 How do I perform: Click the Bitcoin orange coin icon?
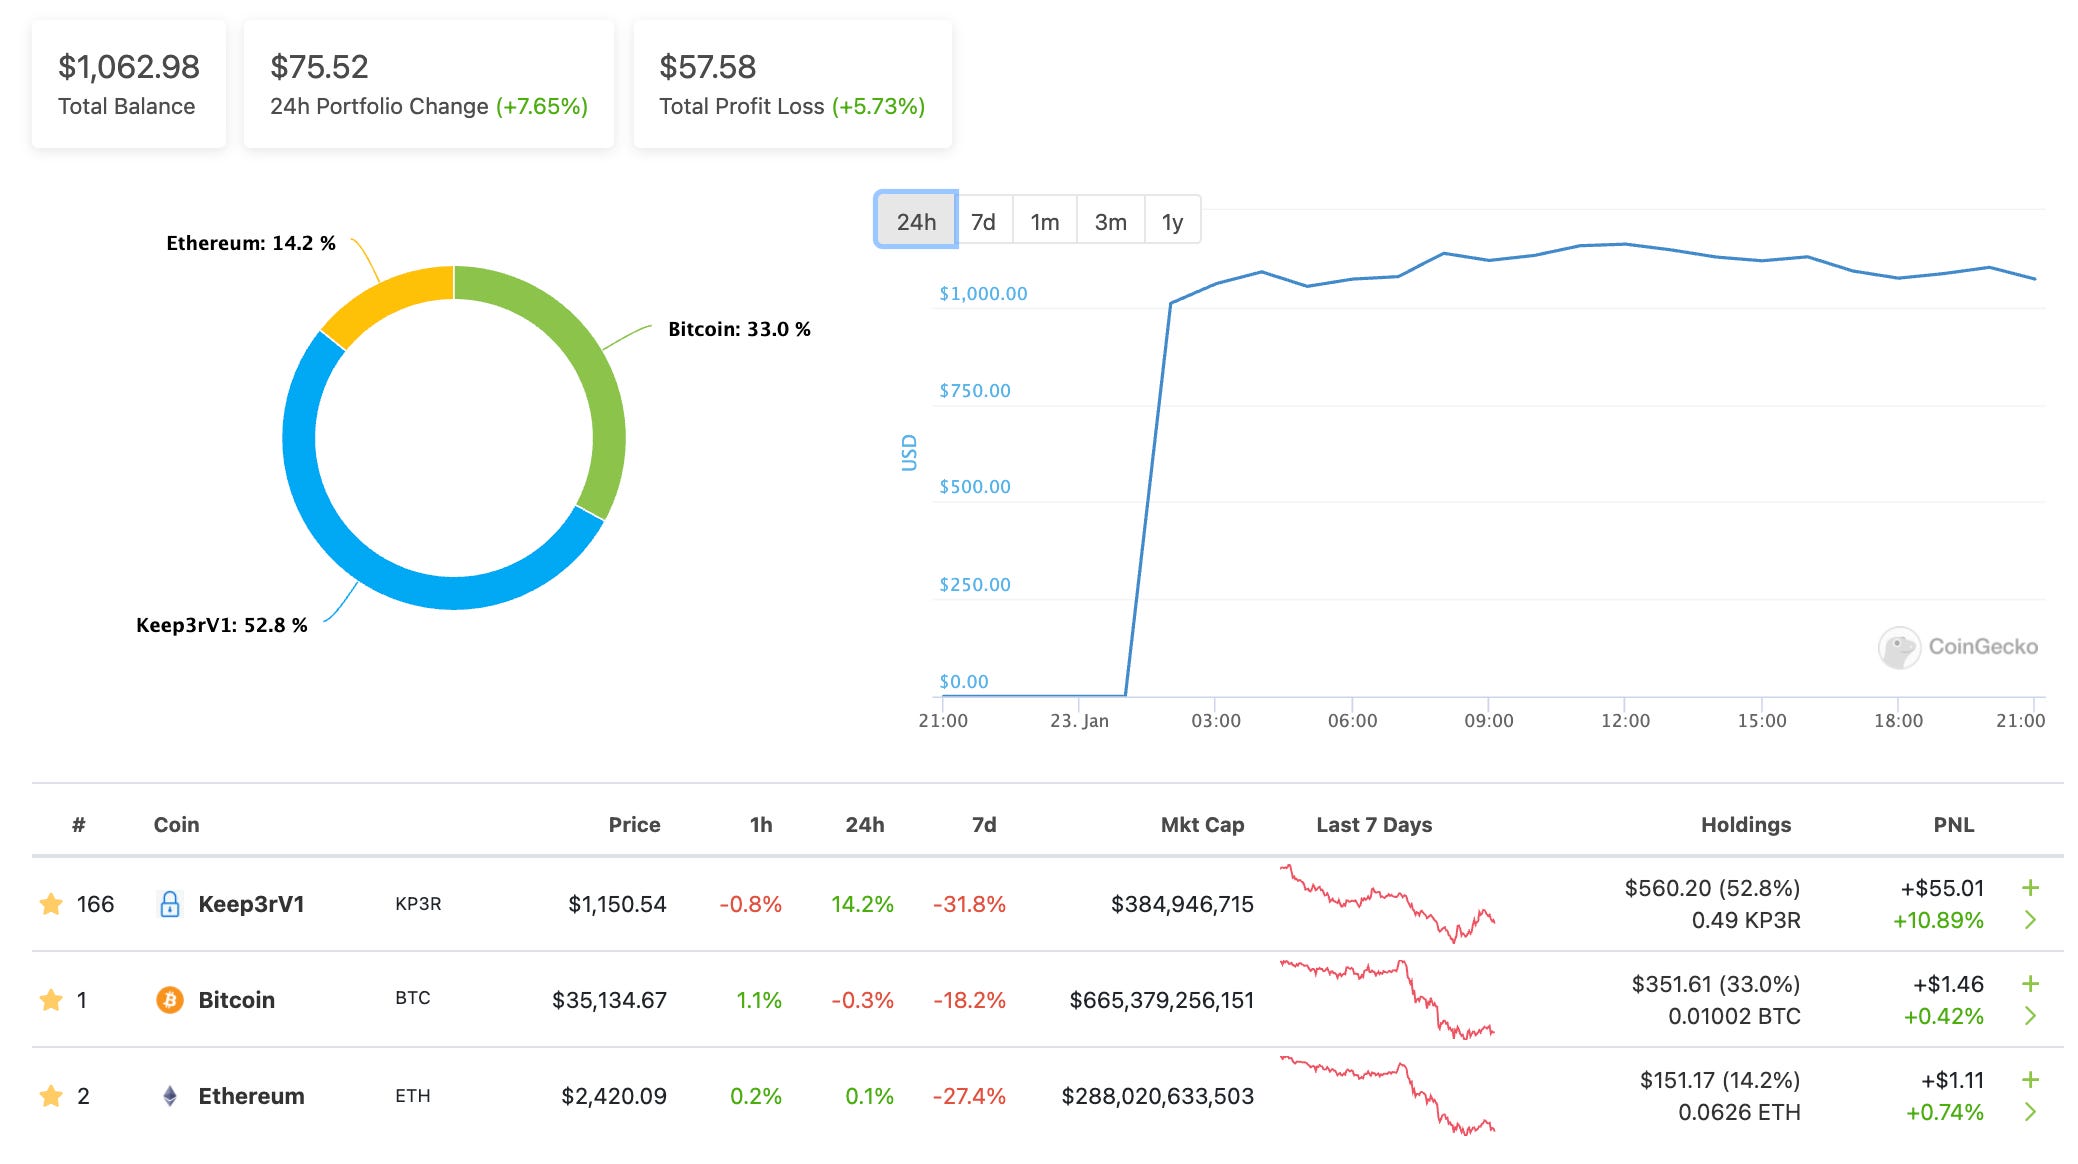click(x=170, y=998)
